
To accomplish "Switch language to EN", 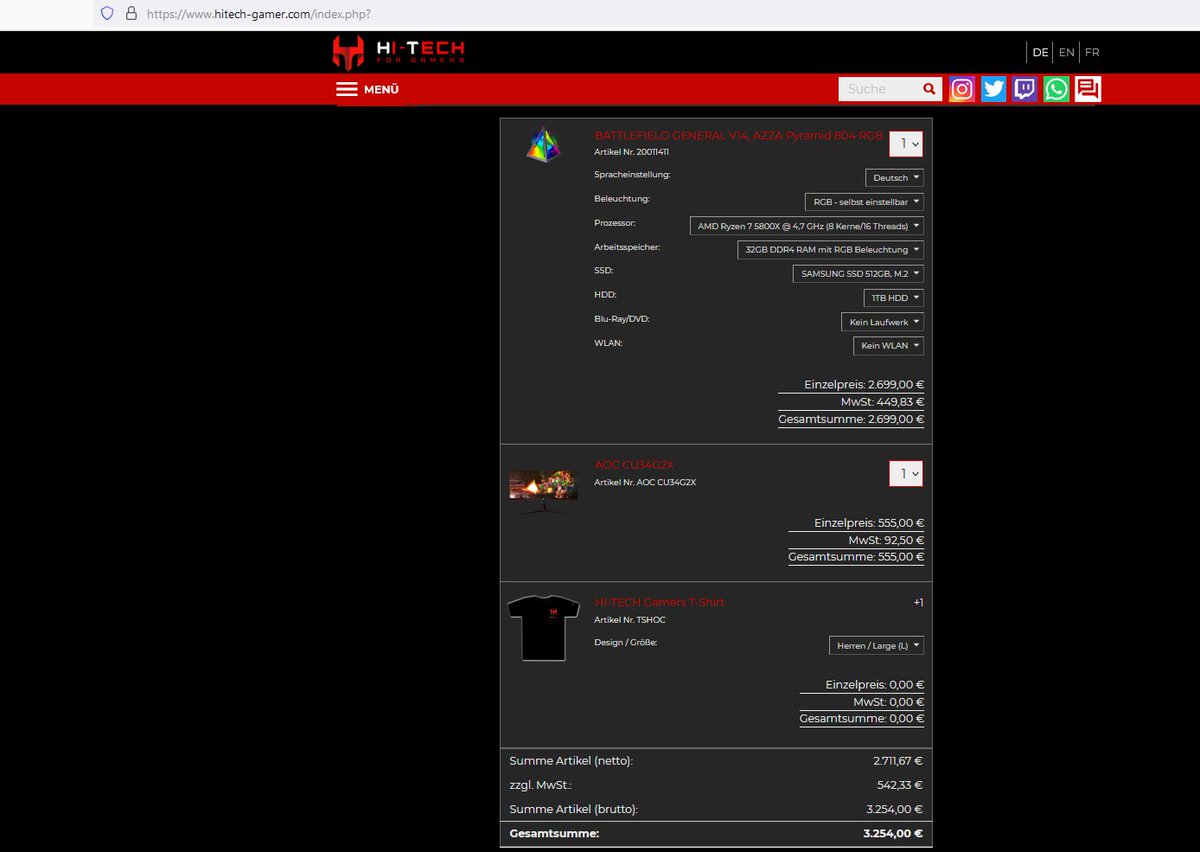I will pos(1067,52).
